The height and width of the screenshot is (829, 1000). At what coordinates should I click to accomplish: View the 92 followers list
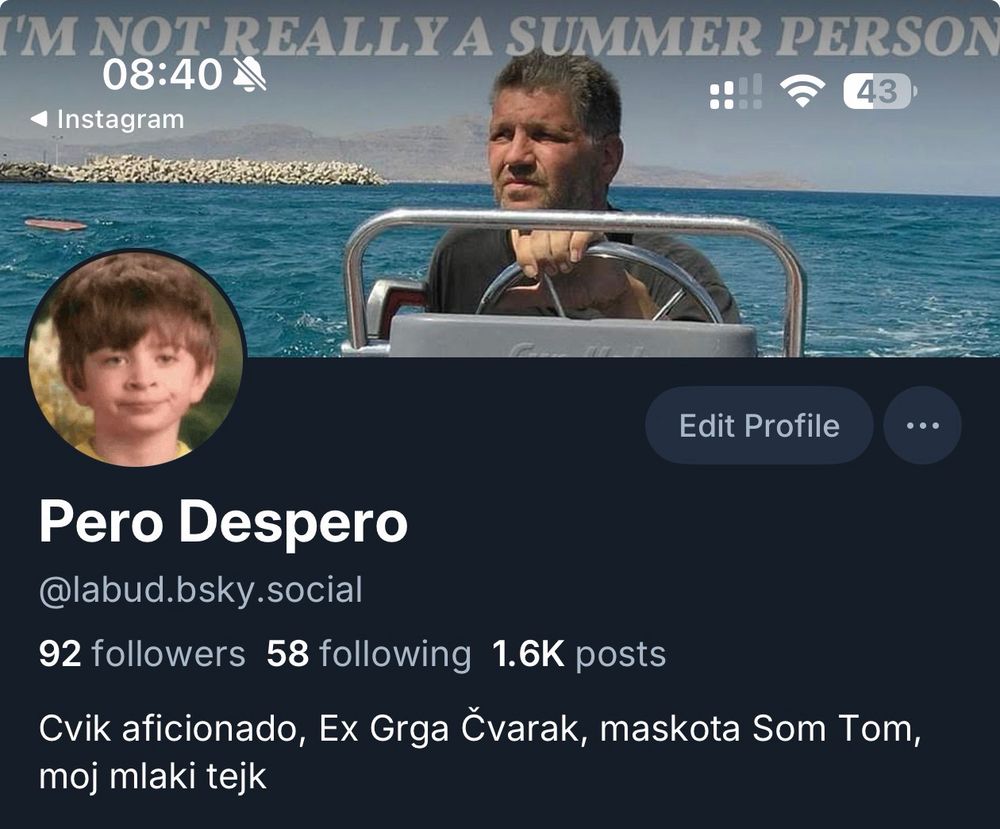[x=142, y=654]
